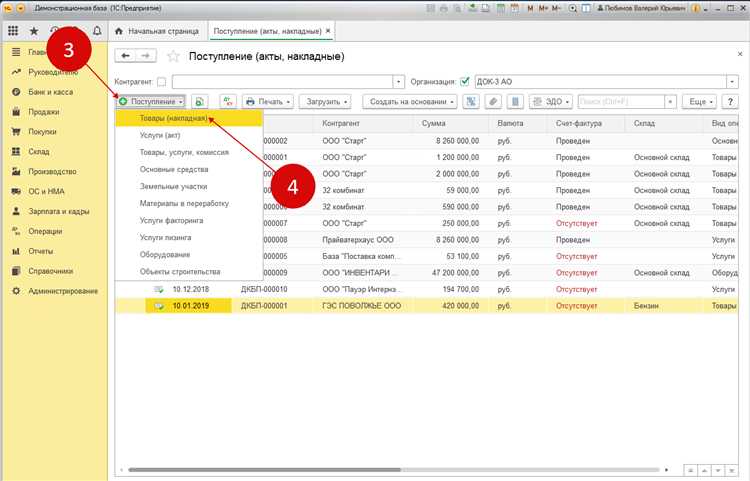Add this page to favorites with star beside title
This screenshot has height=481, width=750.
click(174, 56)
